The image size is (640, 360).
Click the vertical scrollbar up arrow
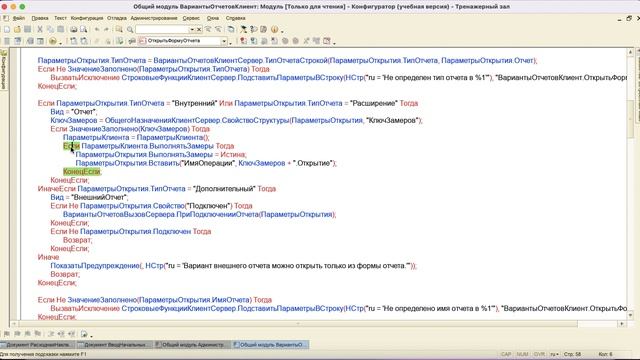pyautogui.click(x=630, y=52)
